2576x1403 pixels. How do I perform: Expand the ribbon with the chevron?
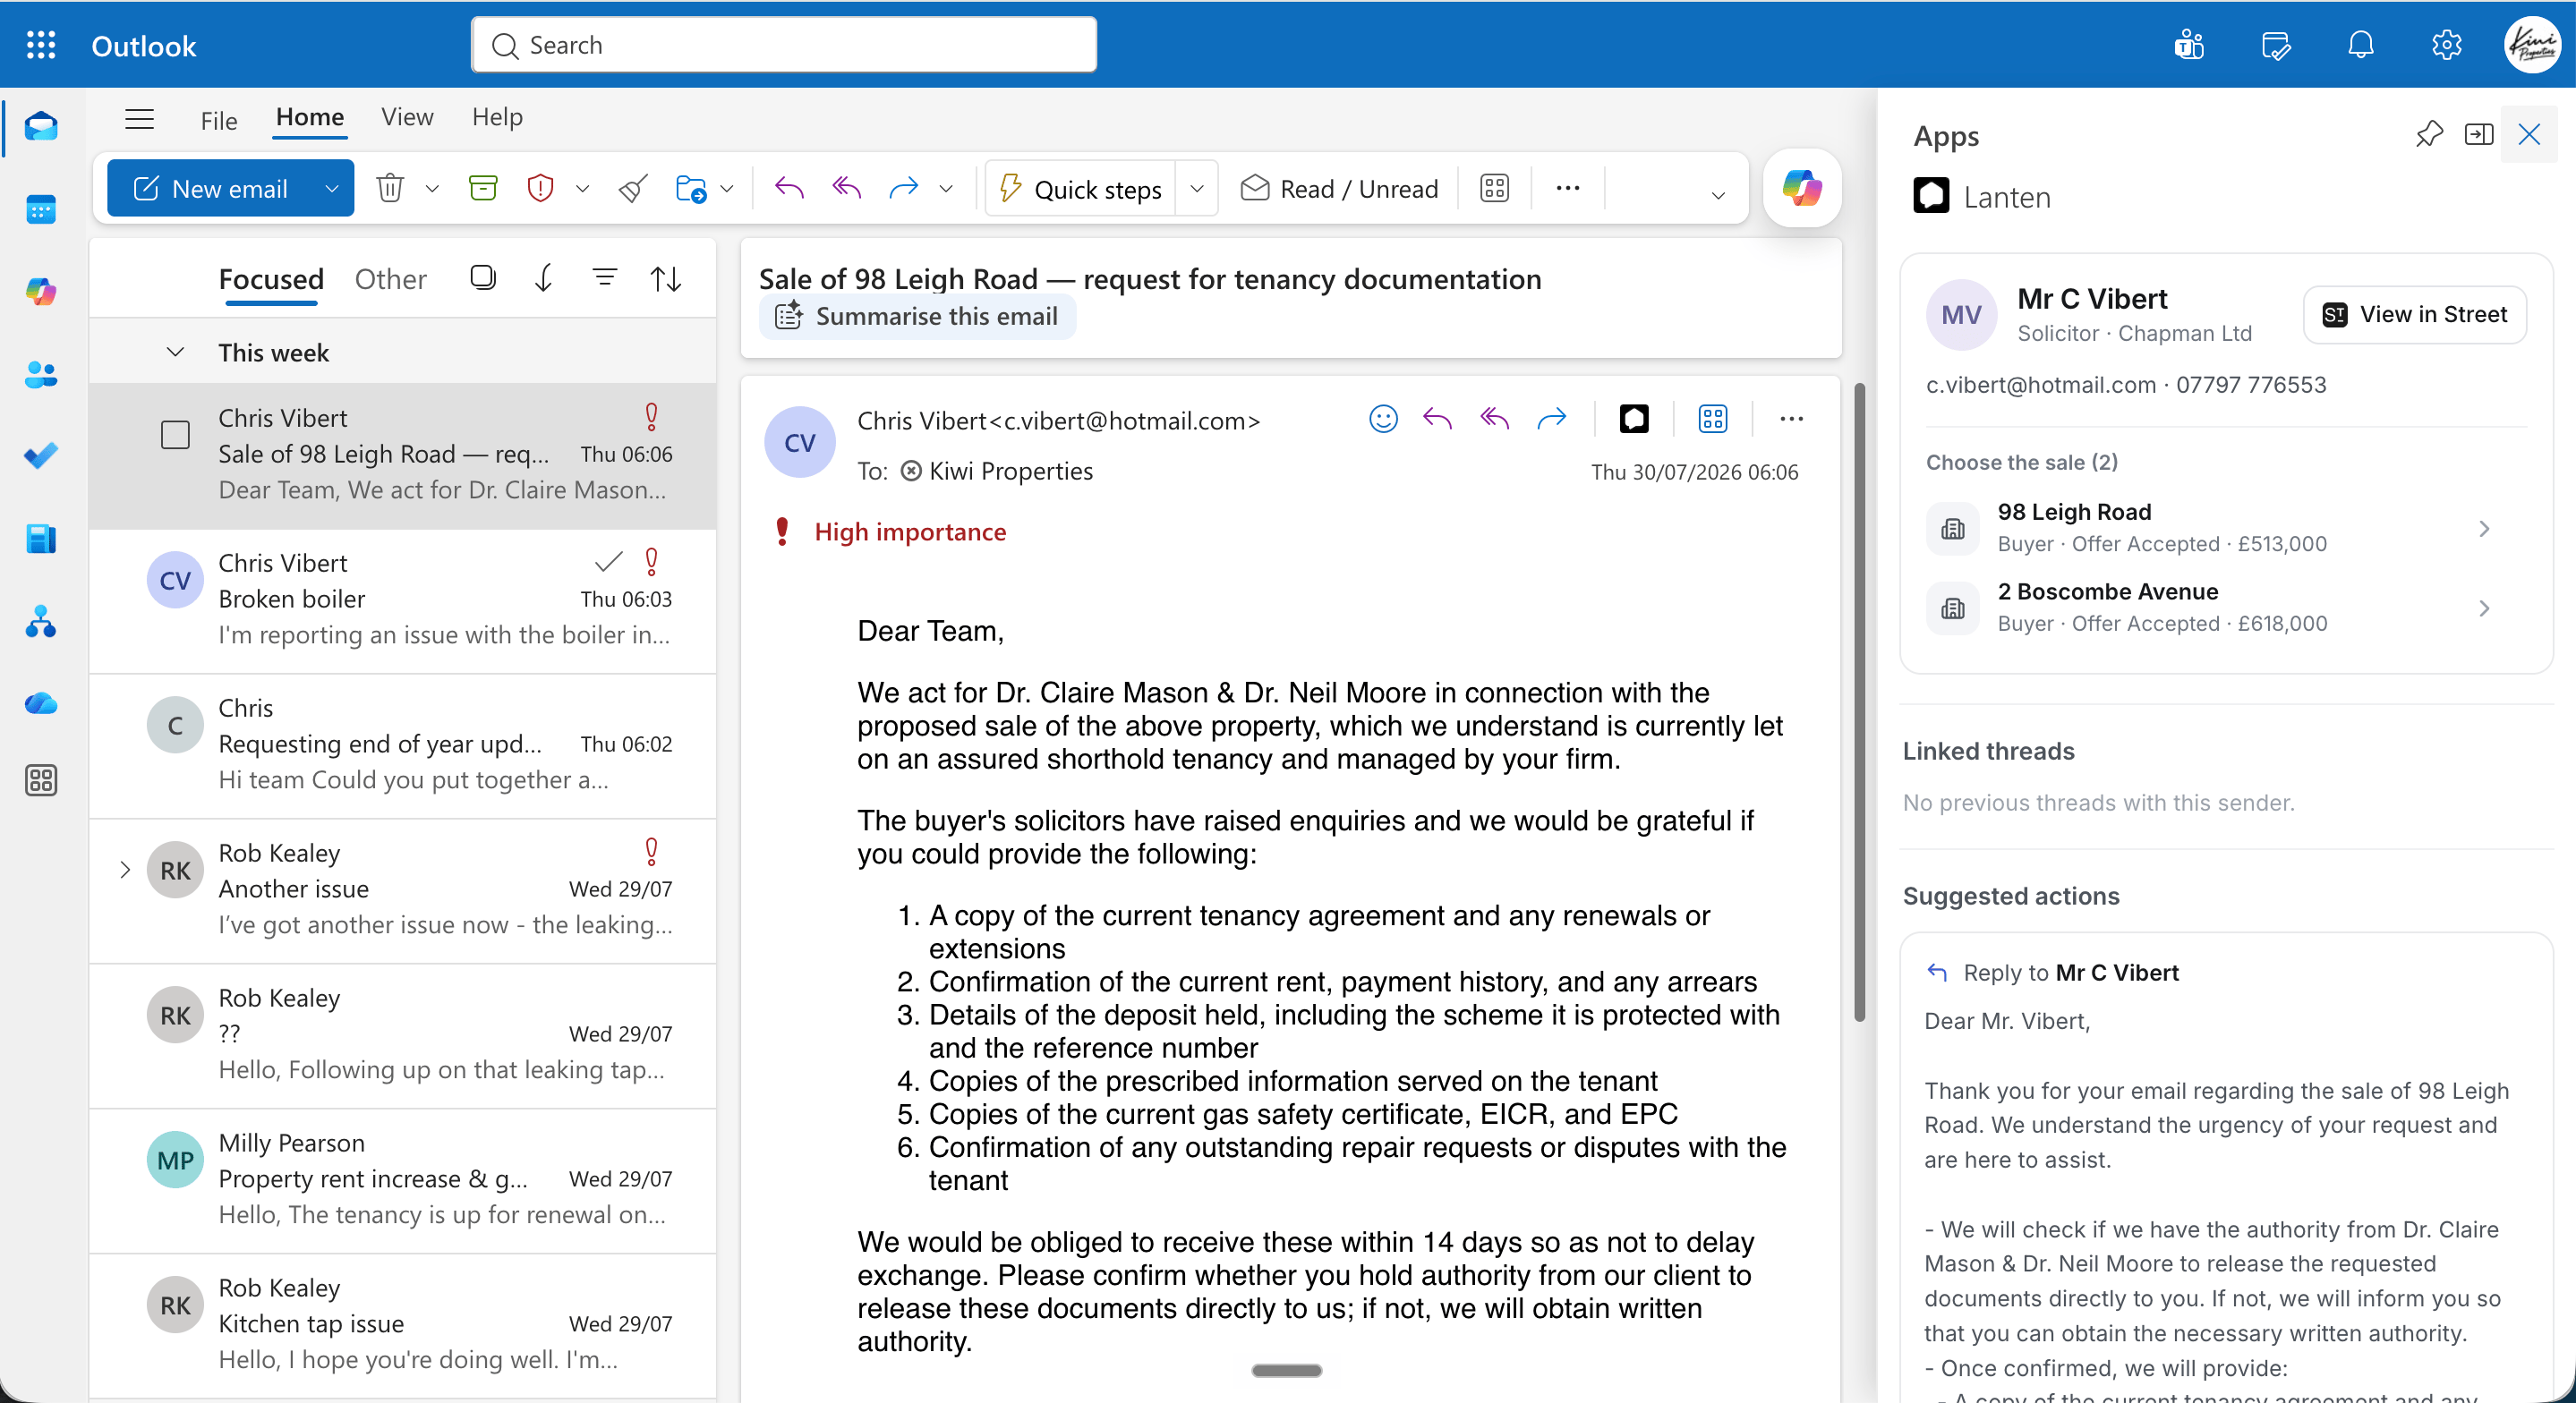pyautogui.click(x=1718, y=195)
